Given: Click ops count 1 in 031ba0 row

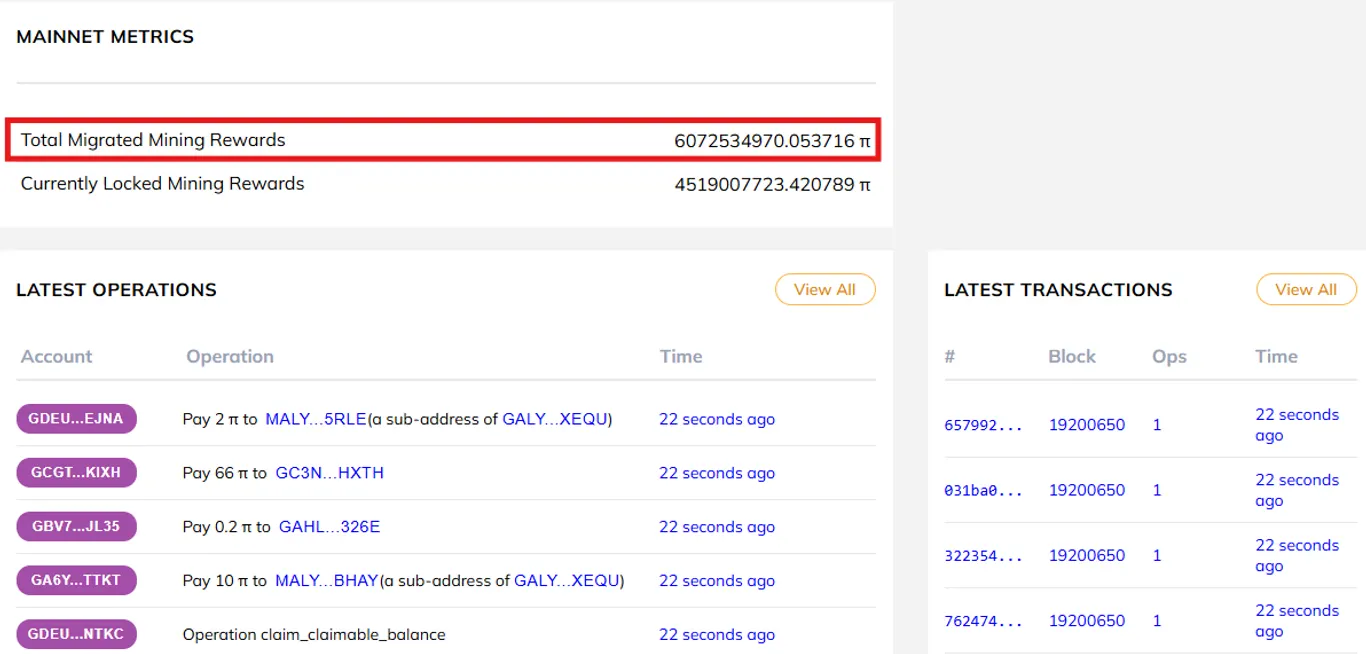Looking at the screenshot, I should click(1157, 490).
